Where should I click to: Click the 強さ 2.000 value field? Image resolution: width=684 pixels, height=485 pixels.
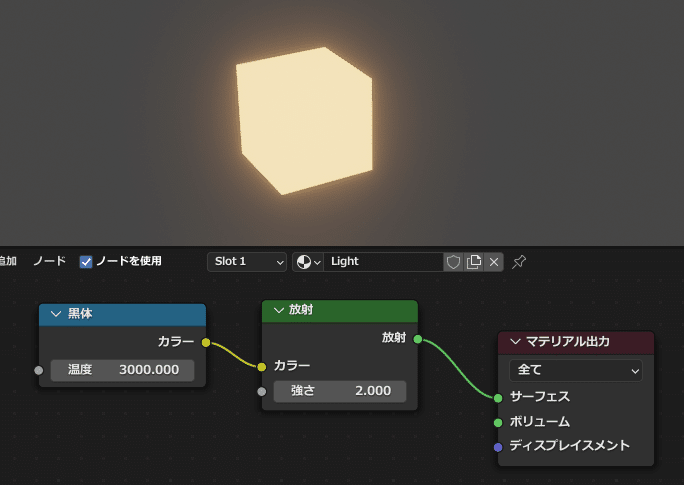click(340, 391)
